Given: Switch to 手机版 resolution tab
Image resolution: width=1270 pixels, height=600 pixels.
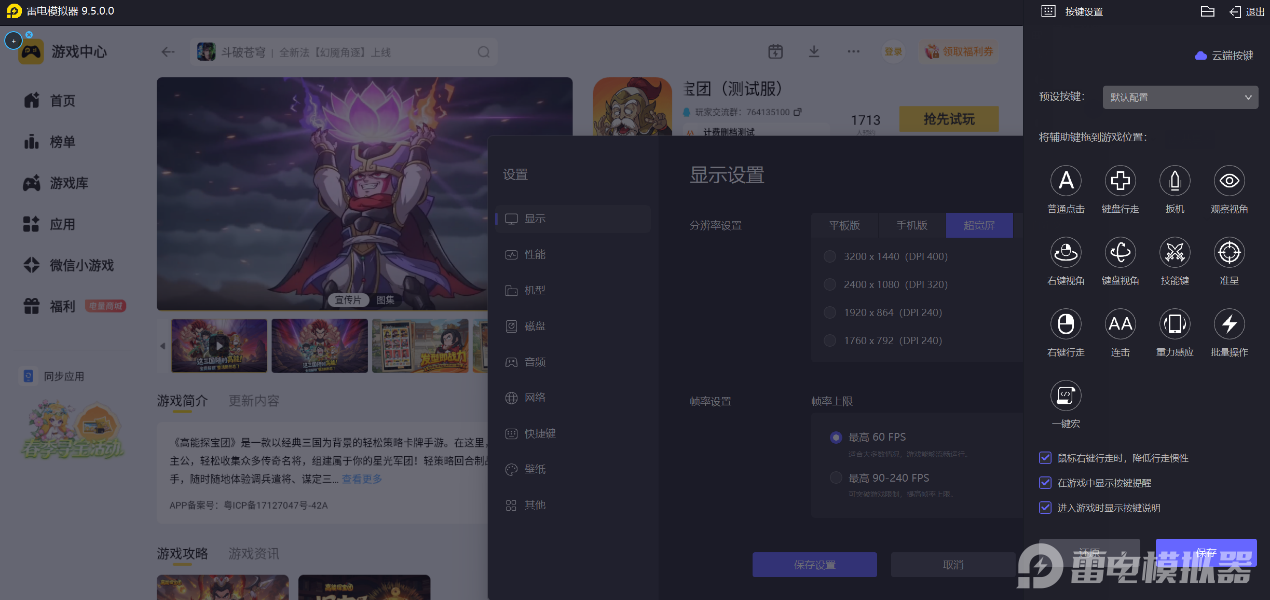Looking at the screenshot, I should pyautogui.click(x=912, y=226).
